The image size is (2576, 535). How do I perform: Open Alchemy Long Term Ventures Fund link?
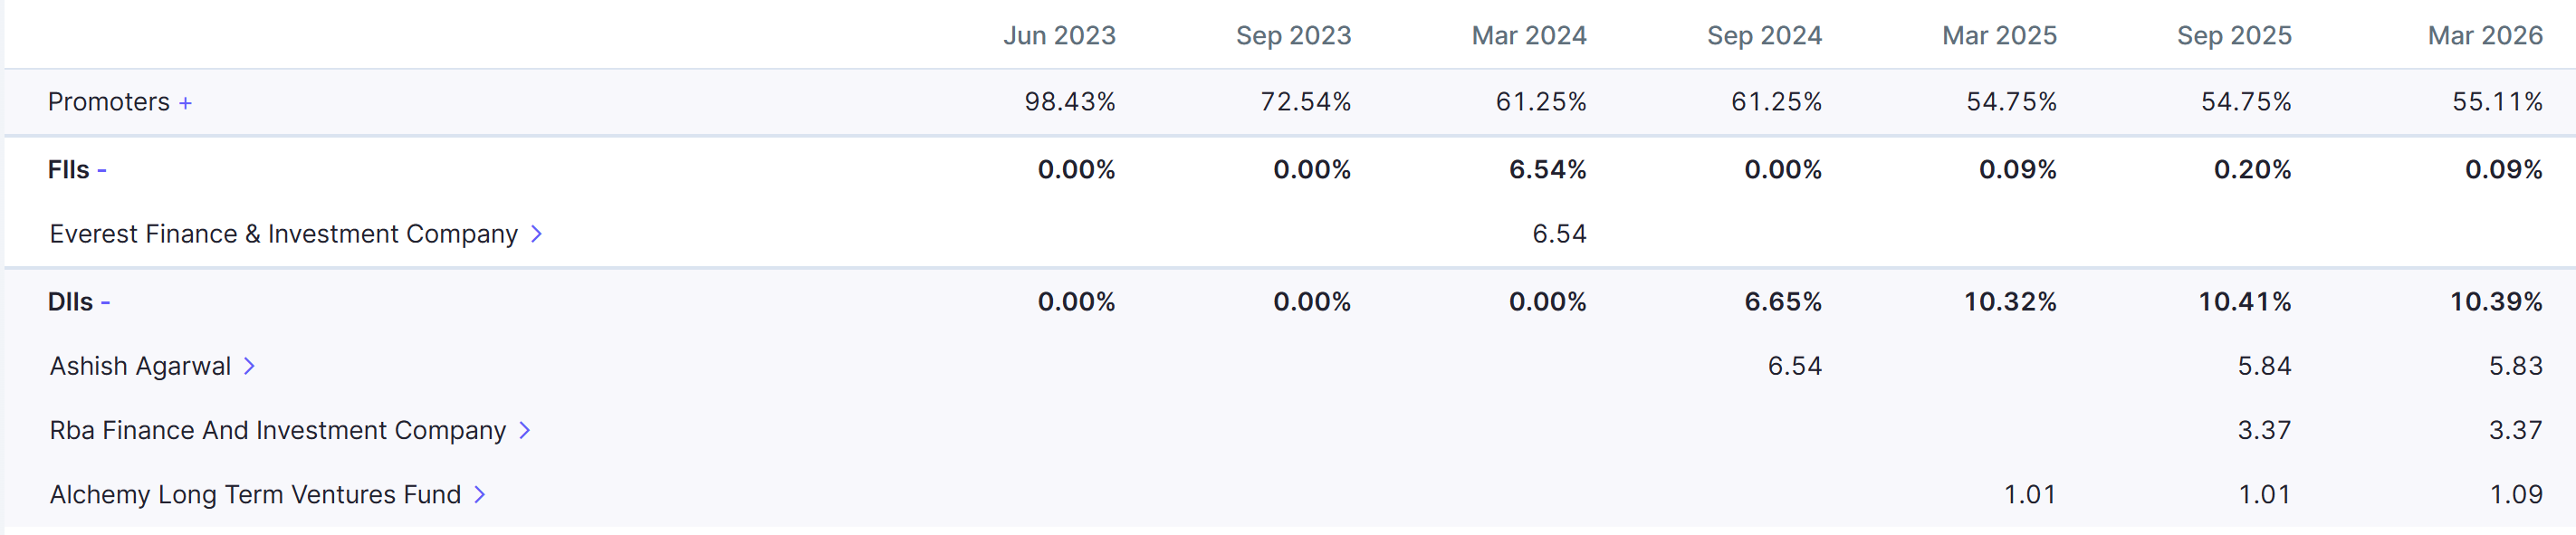click(x=255, y=495)
